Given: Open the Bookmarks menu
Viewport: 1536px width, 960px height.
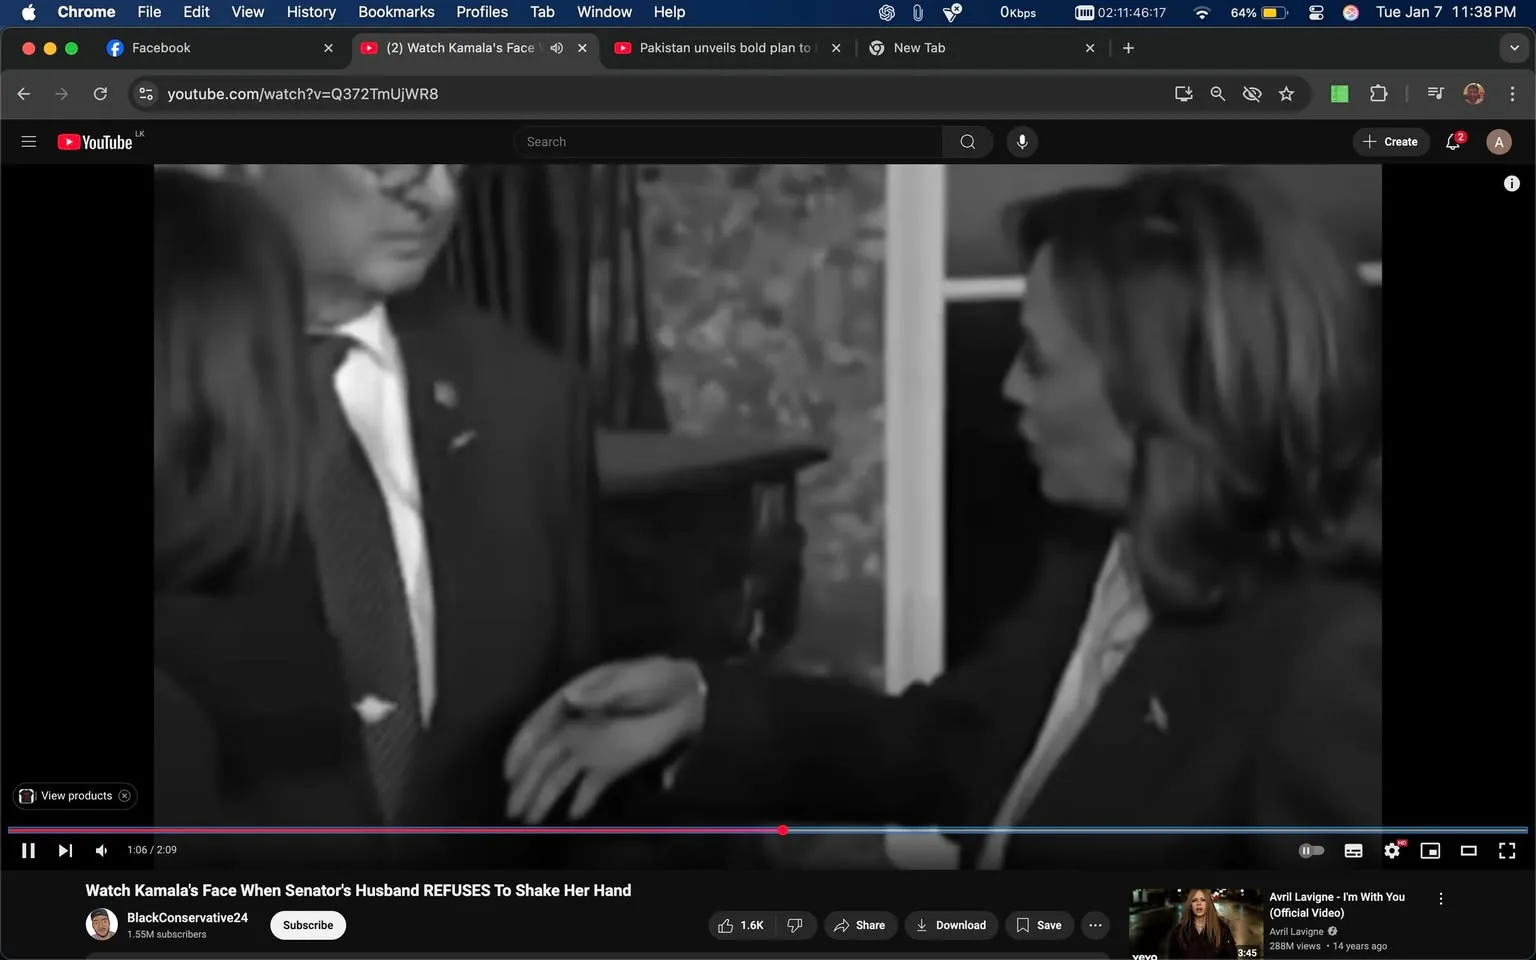Looking at the screenshot, I should (x=395, y=12).
